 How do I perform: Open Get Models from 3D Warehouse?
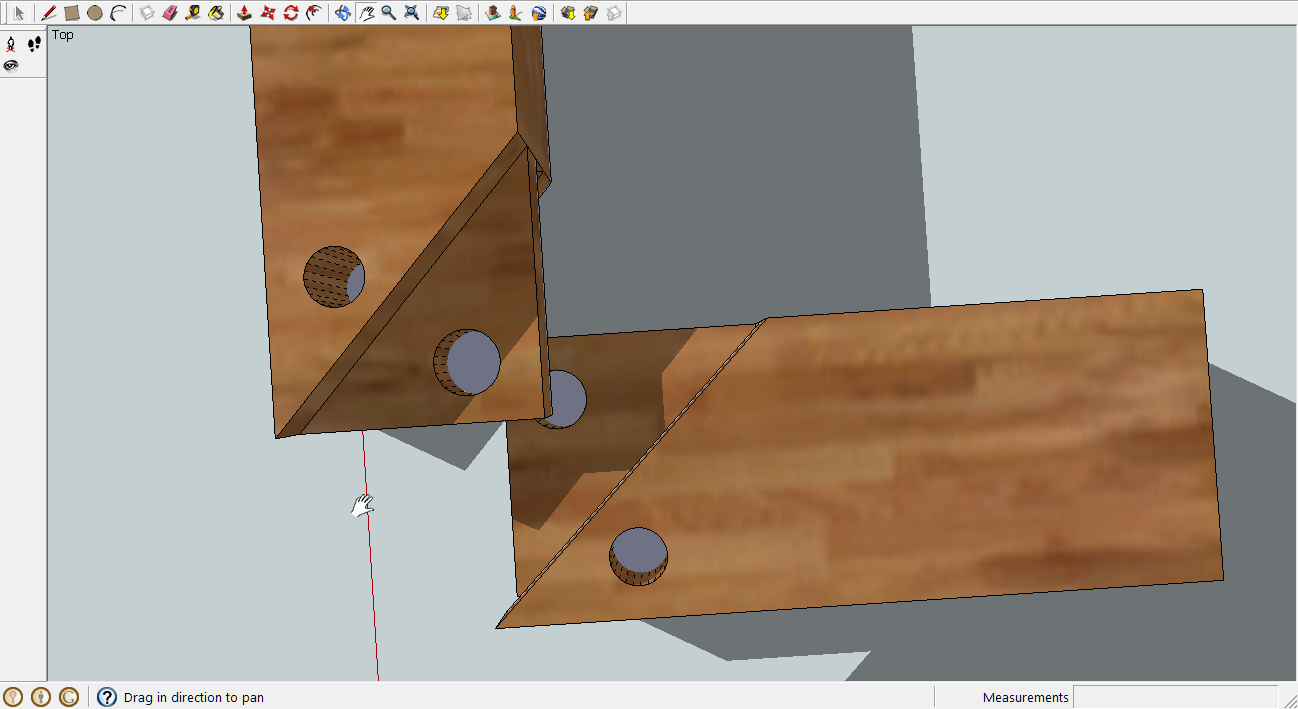568,13
